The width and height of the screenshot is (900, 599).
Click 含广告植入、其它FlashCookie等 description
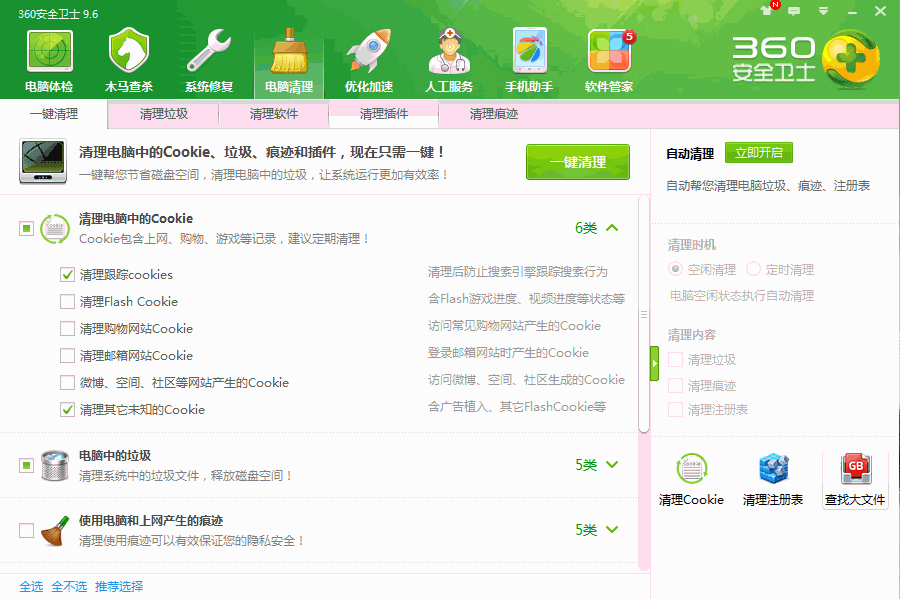tap(517, 406)
